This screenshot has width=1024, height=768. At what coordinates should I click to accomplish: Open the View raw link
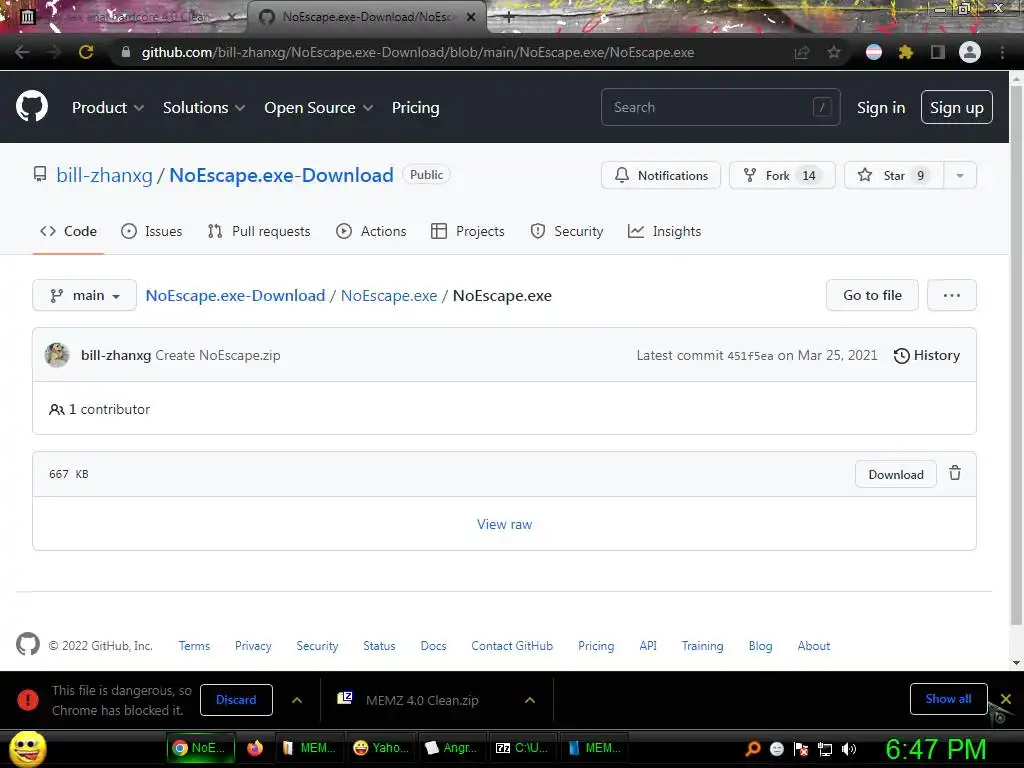tap(504, 524)
